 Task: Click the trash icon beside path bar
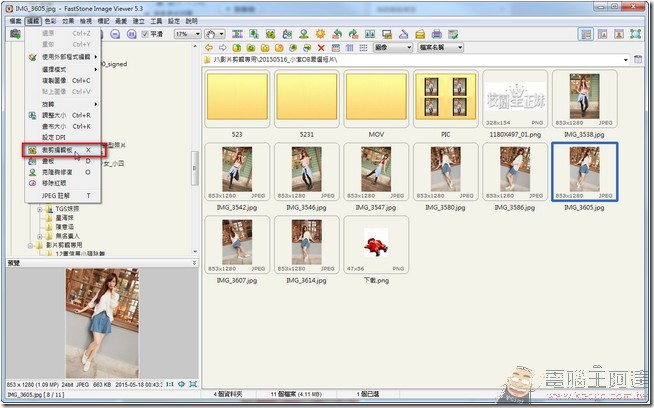[638, 59]
